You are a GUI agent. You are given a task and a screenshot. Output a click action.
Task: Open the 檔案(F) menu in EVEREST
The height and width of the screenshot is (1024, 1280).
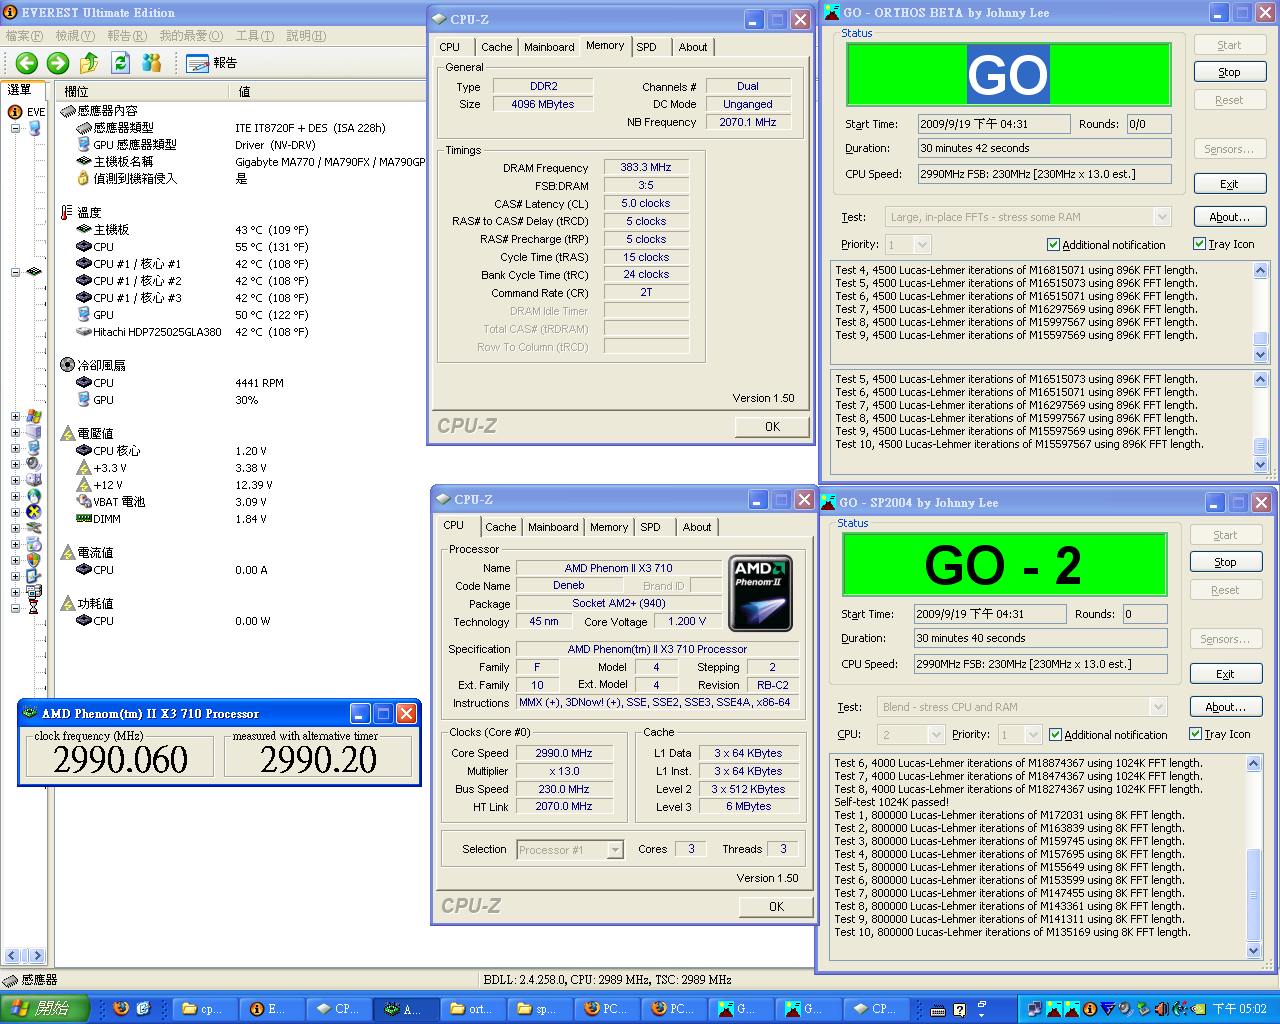[24, 36]
